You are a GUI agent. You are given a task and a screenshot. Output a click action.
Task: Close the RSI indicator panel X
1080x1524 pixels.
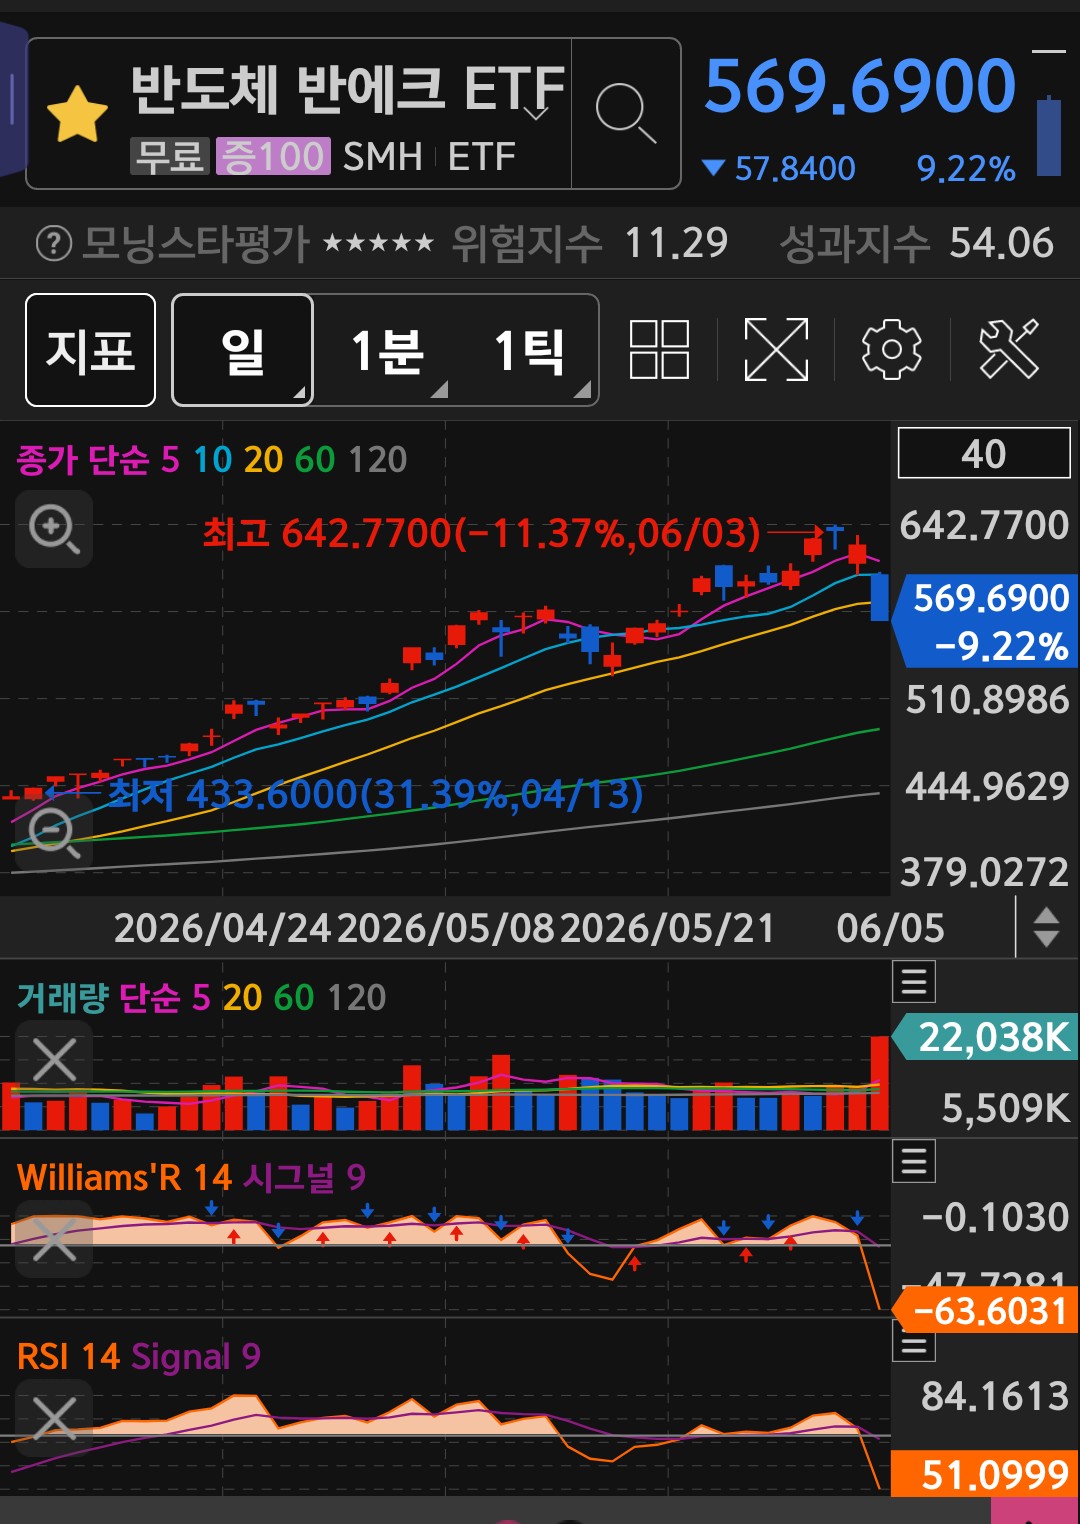pyautogui.click(x=54, y=1418)
